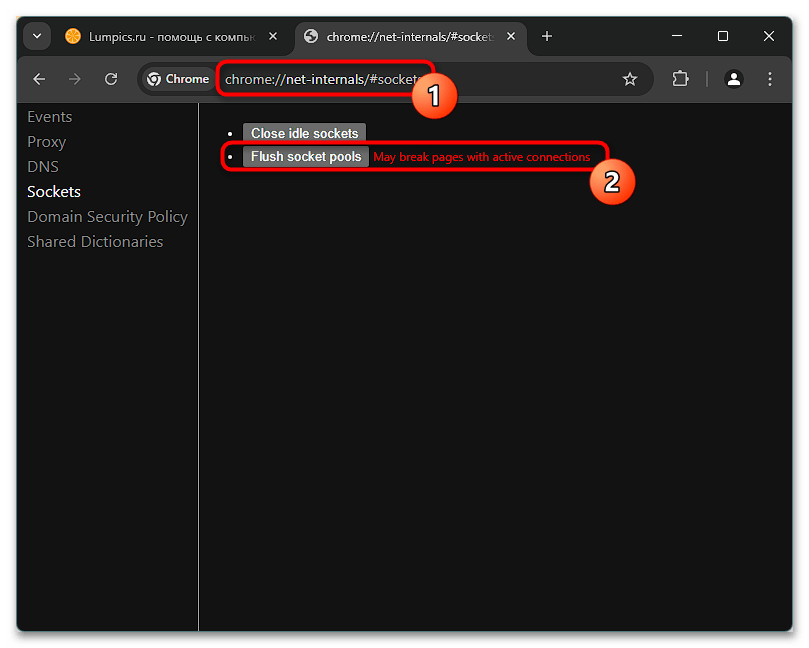Open the Proxy section

pos(46,142)
